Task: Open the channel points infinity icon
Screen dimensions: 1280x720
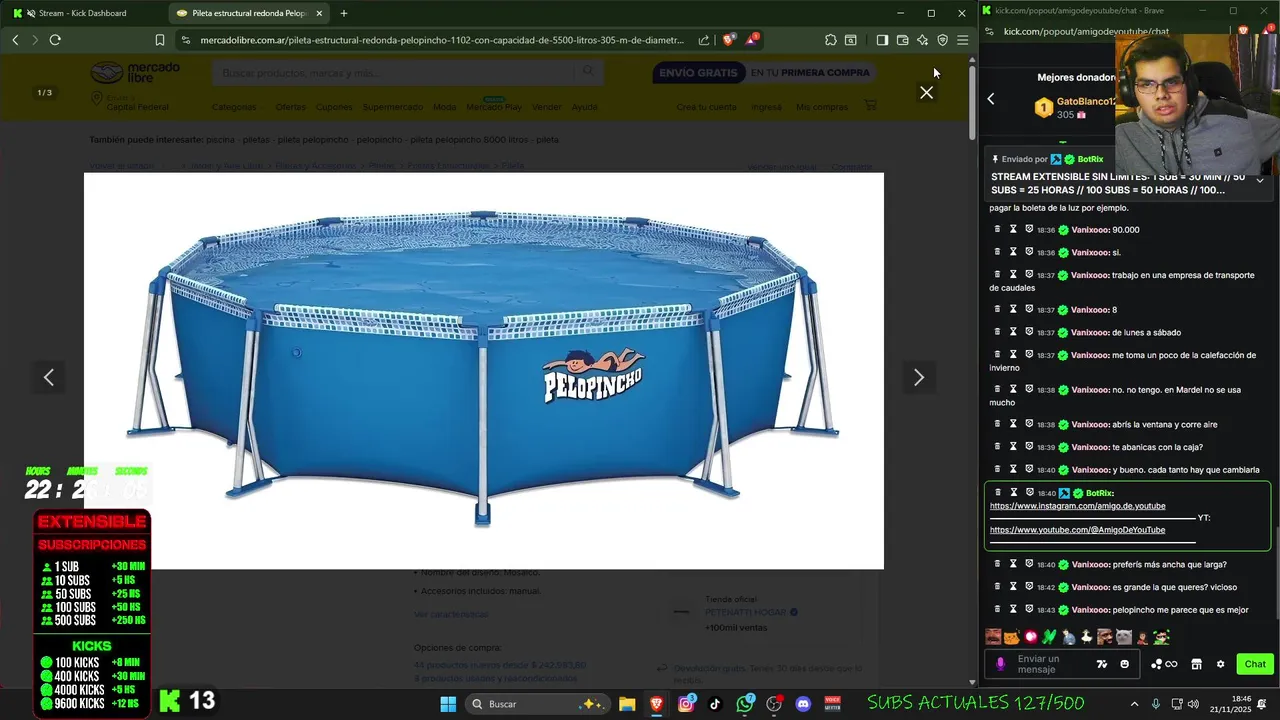Action: (x=1164, y=664)
